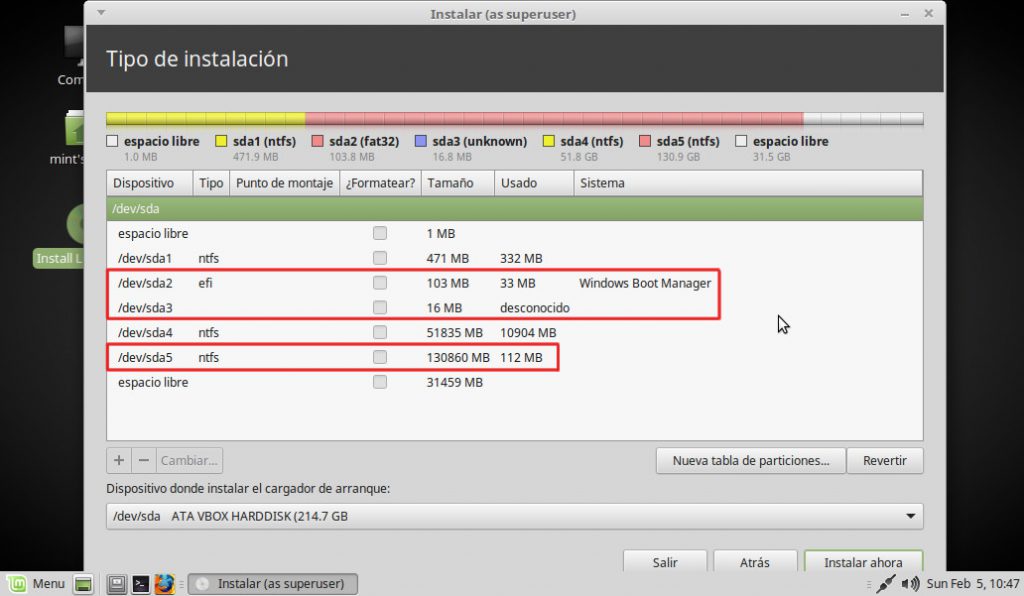Select the Instalar taskbar window entry

coord(273,584)
